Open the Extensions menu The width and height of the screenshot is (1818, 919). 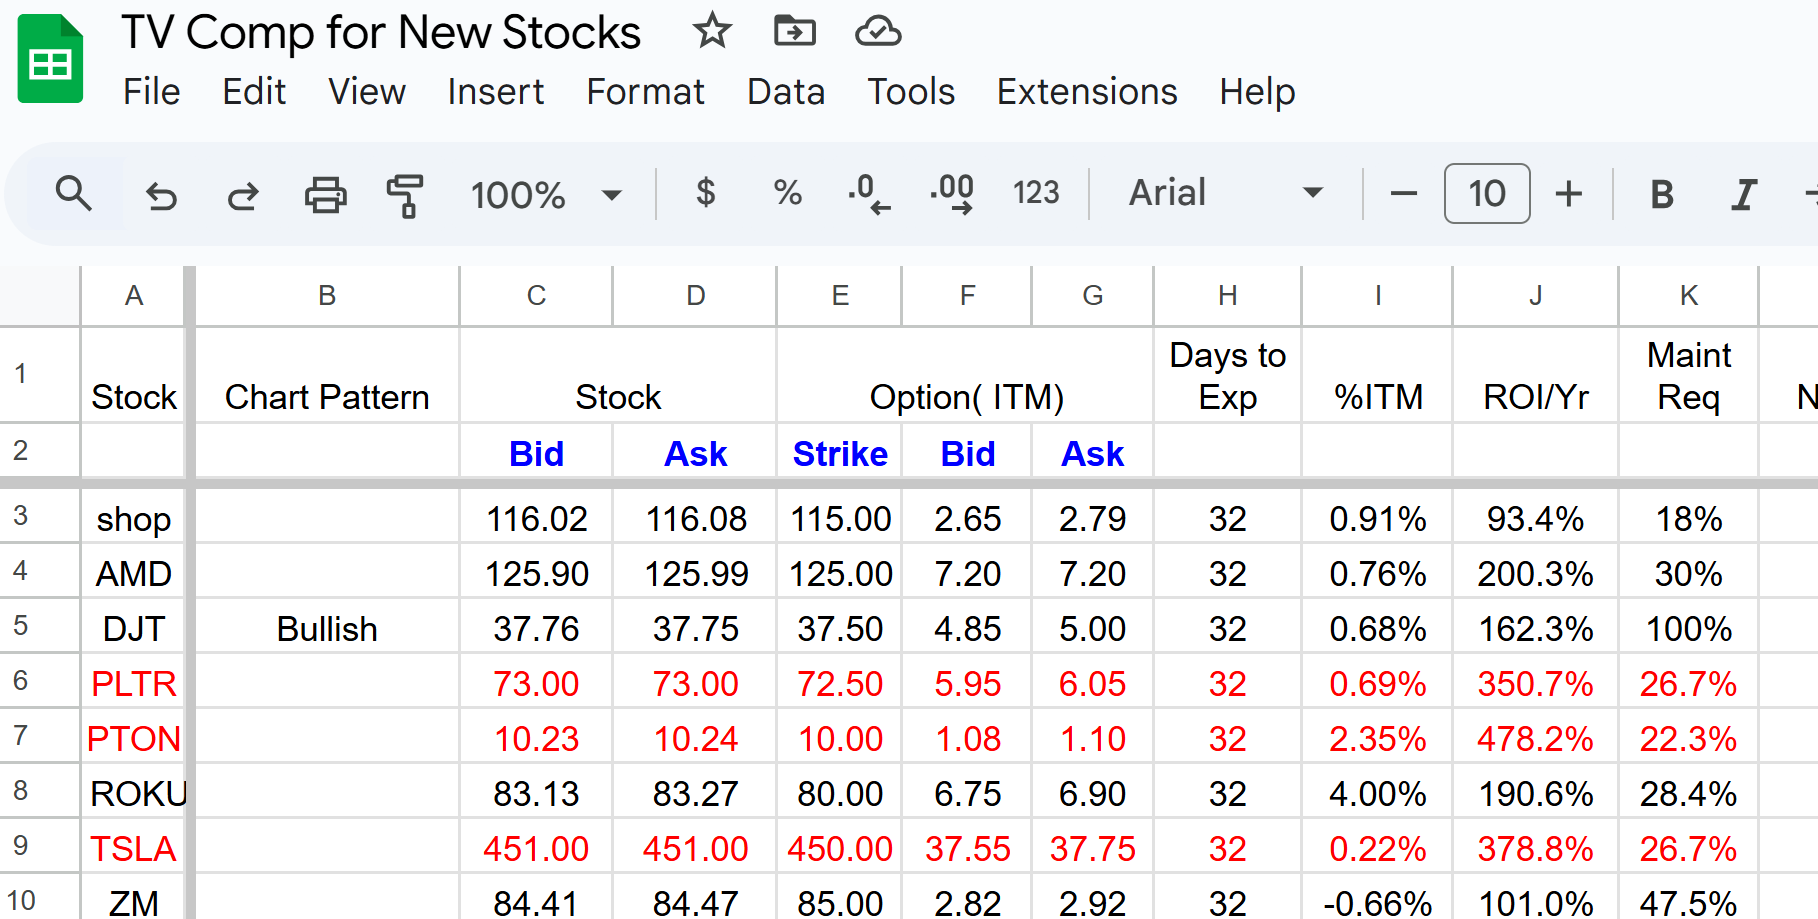tap(1087, 91)
